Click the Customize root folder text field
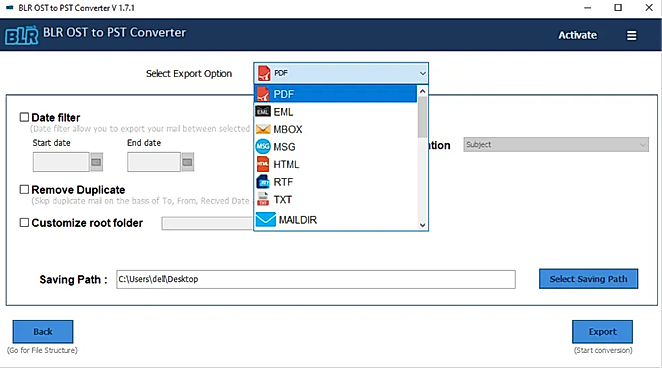Screen dimensions: 662x368 point(207,223)
